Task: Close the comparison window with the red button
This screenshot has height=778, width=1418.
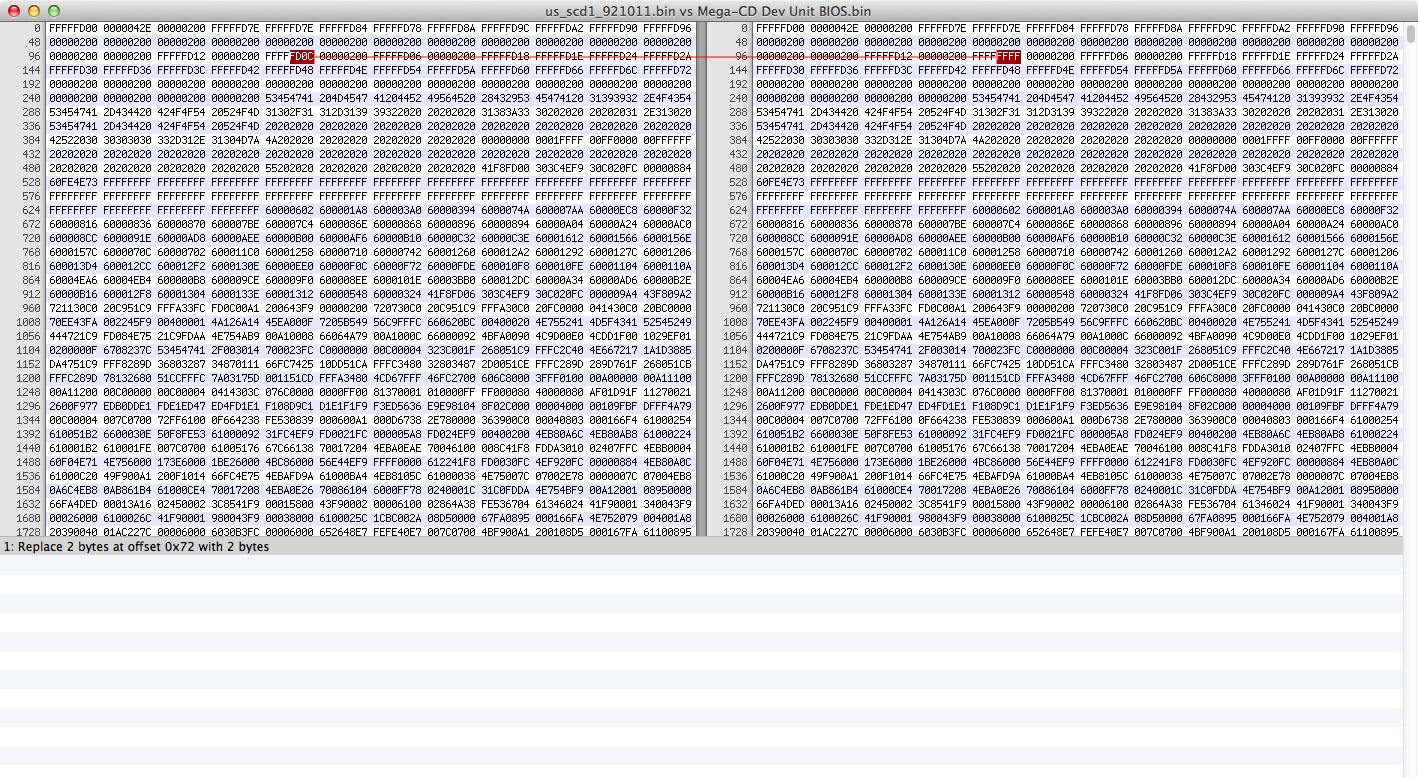Action: (14, 10)
